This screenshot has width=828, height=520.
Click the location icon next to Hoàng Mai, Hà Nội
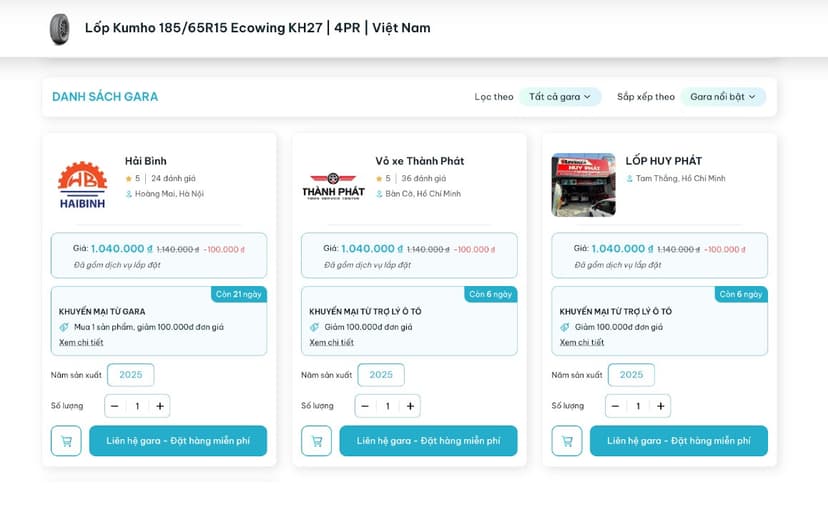128,194
